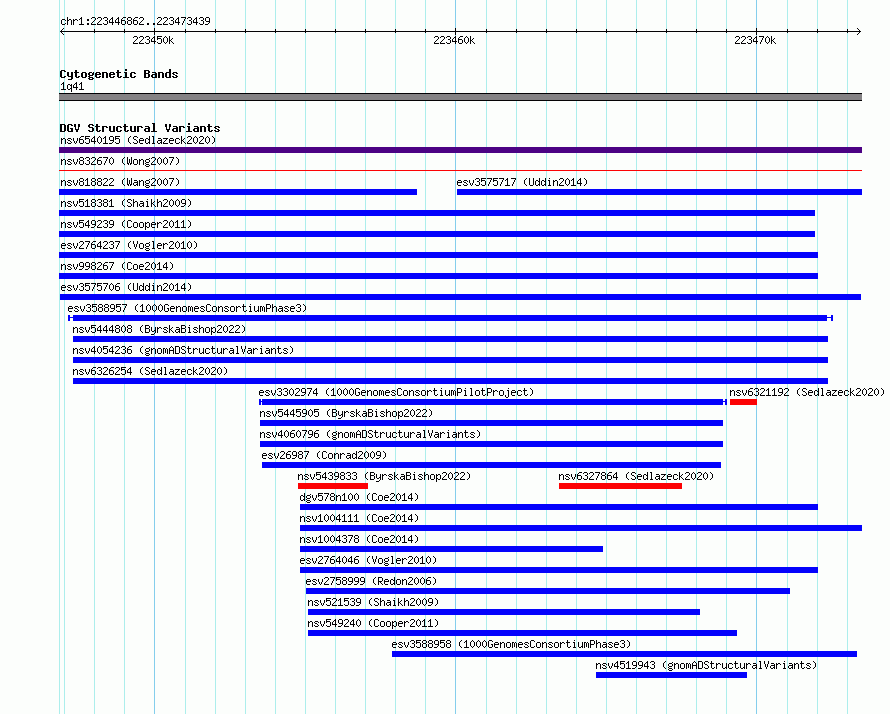Click the 1q41 cytogenetic band label

tap(72, 86)
